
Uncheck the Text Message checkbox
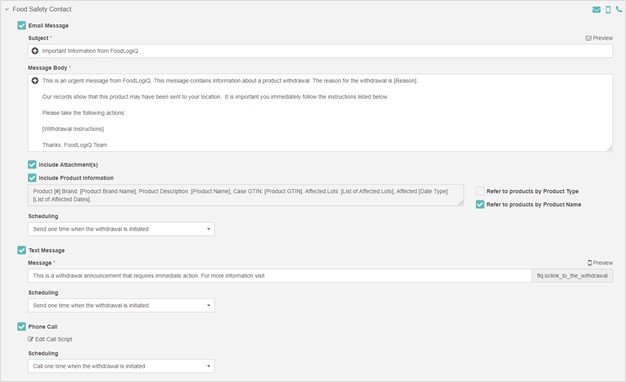click(x=22, y=250)
